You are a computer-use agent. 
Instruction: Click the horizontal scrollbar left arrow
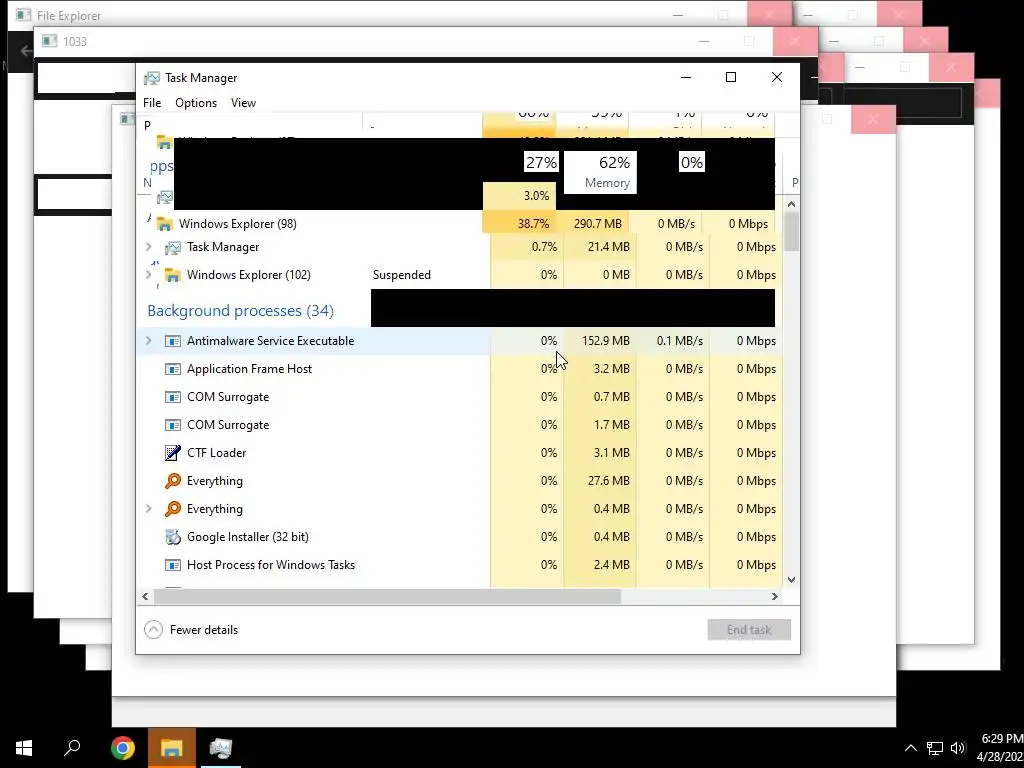click(x=145, y=596)
